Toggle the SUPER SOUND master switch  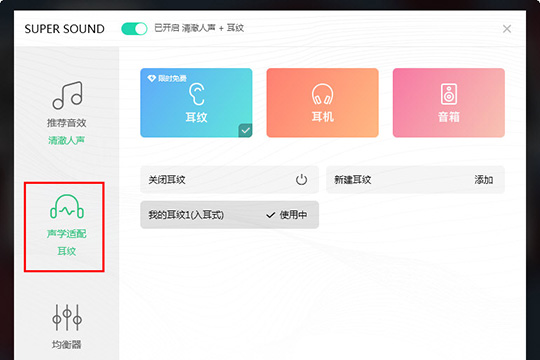[x=134, y=29]
